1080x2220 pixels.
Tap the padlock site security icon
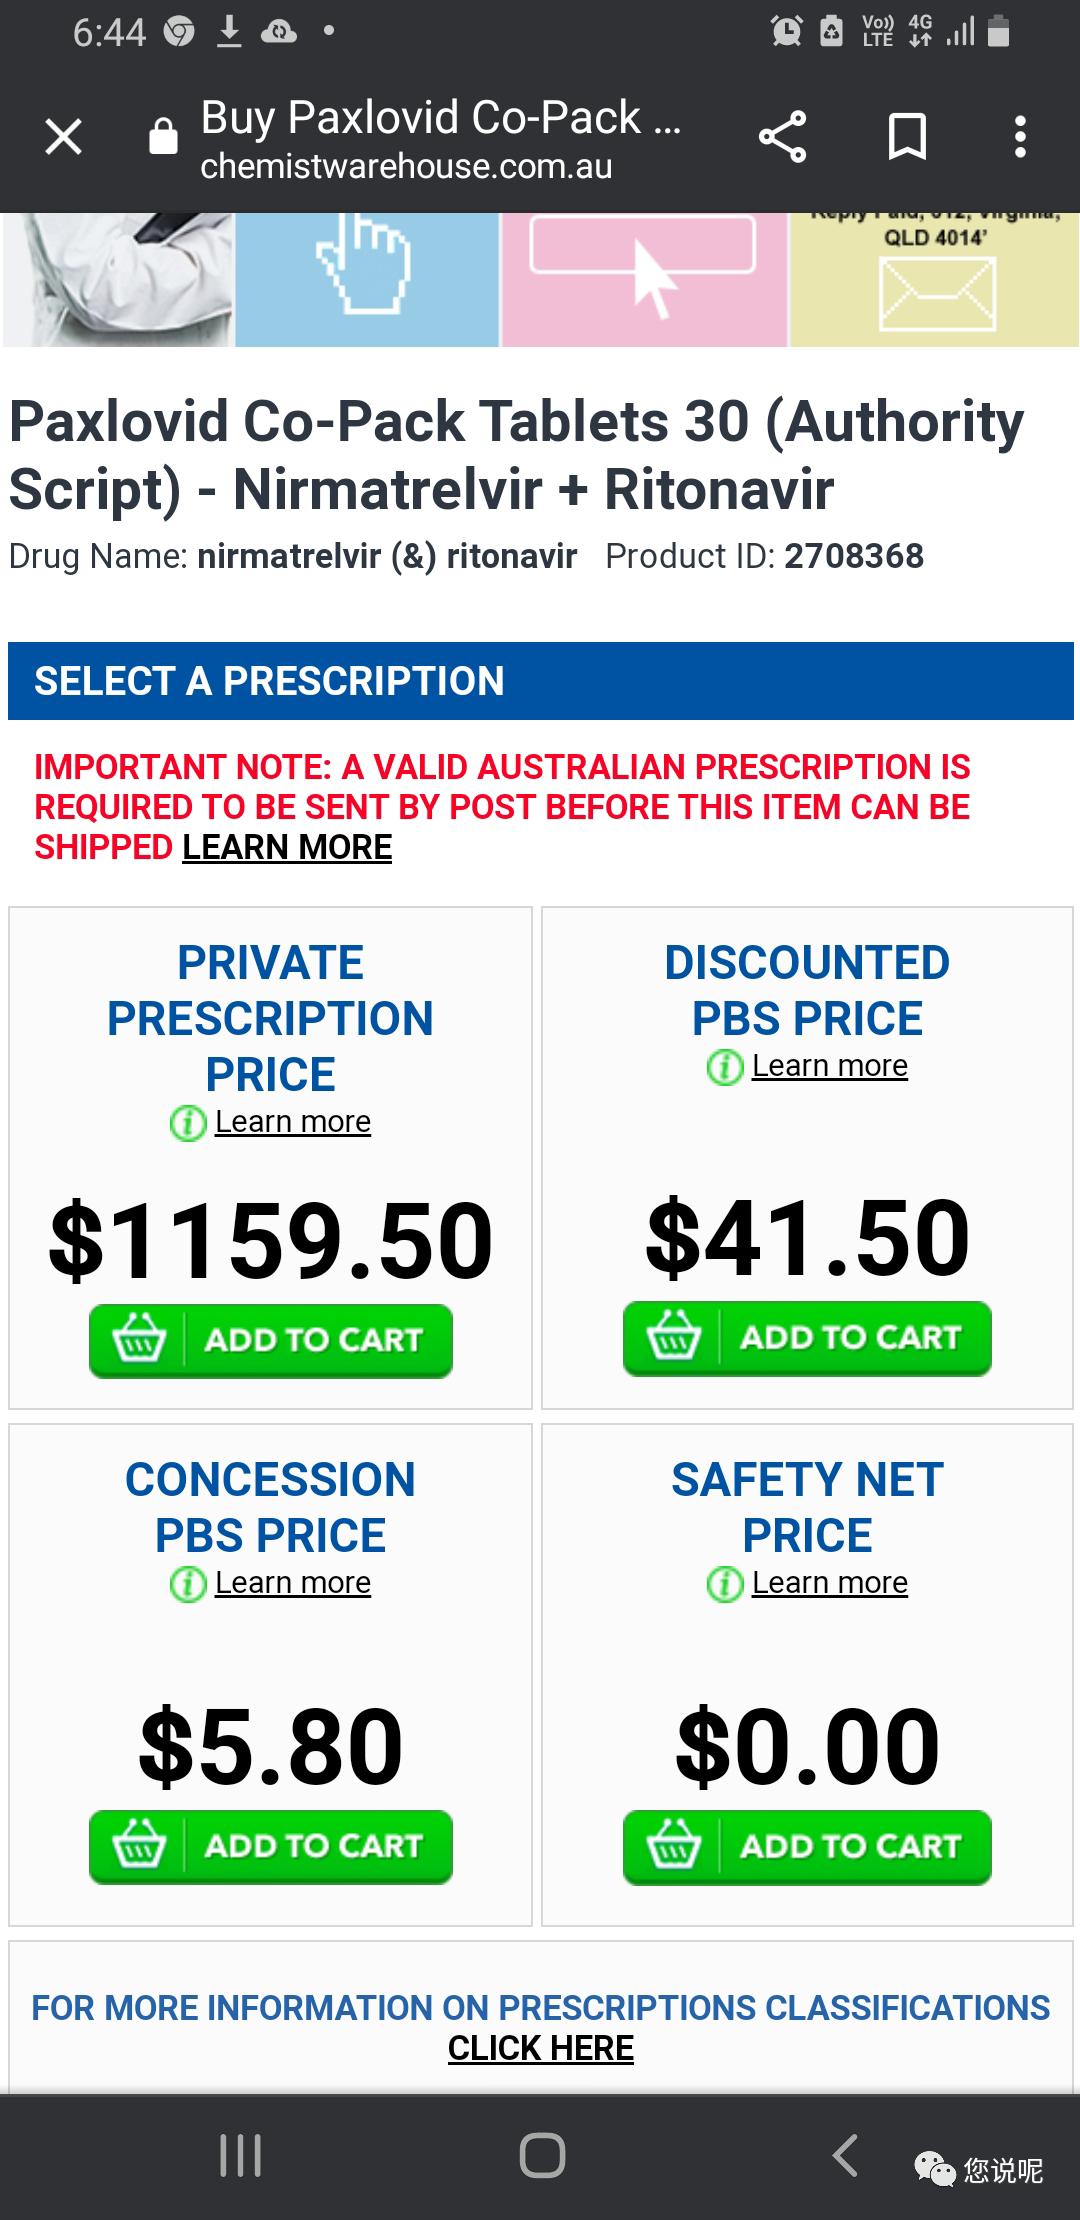click(163, 136)
